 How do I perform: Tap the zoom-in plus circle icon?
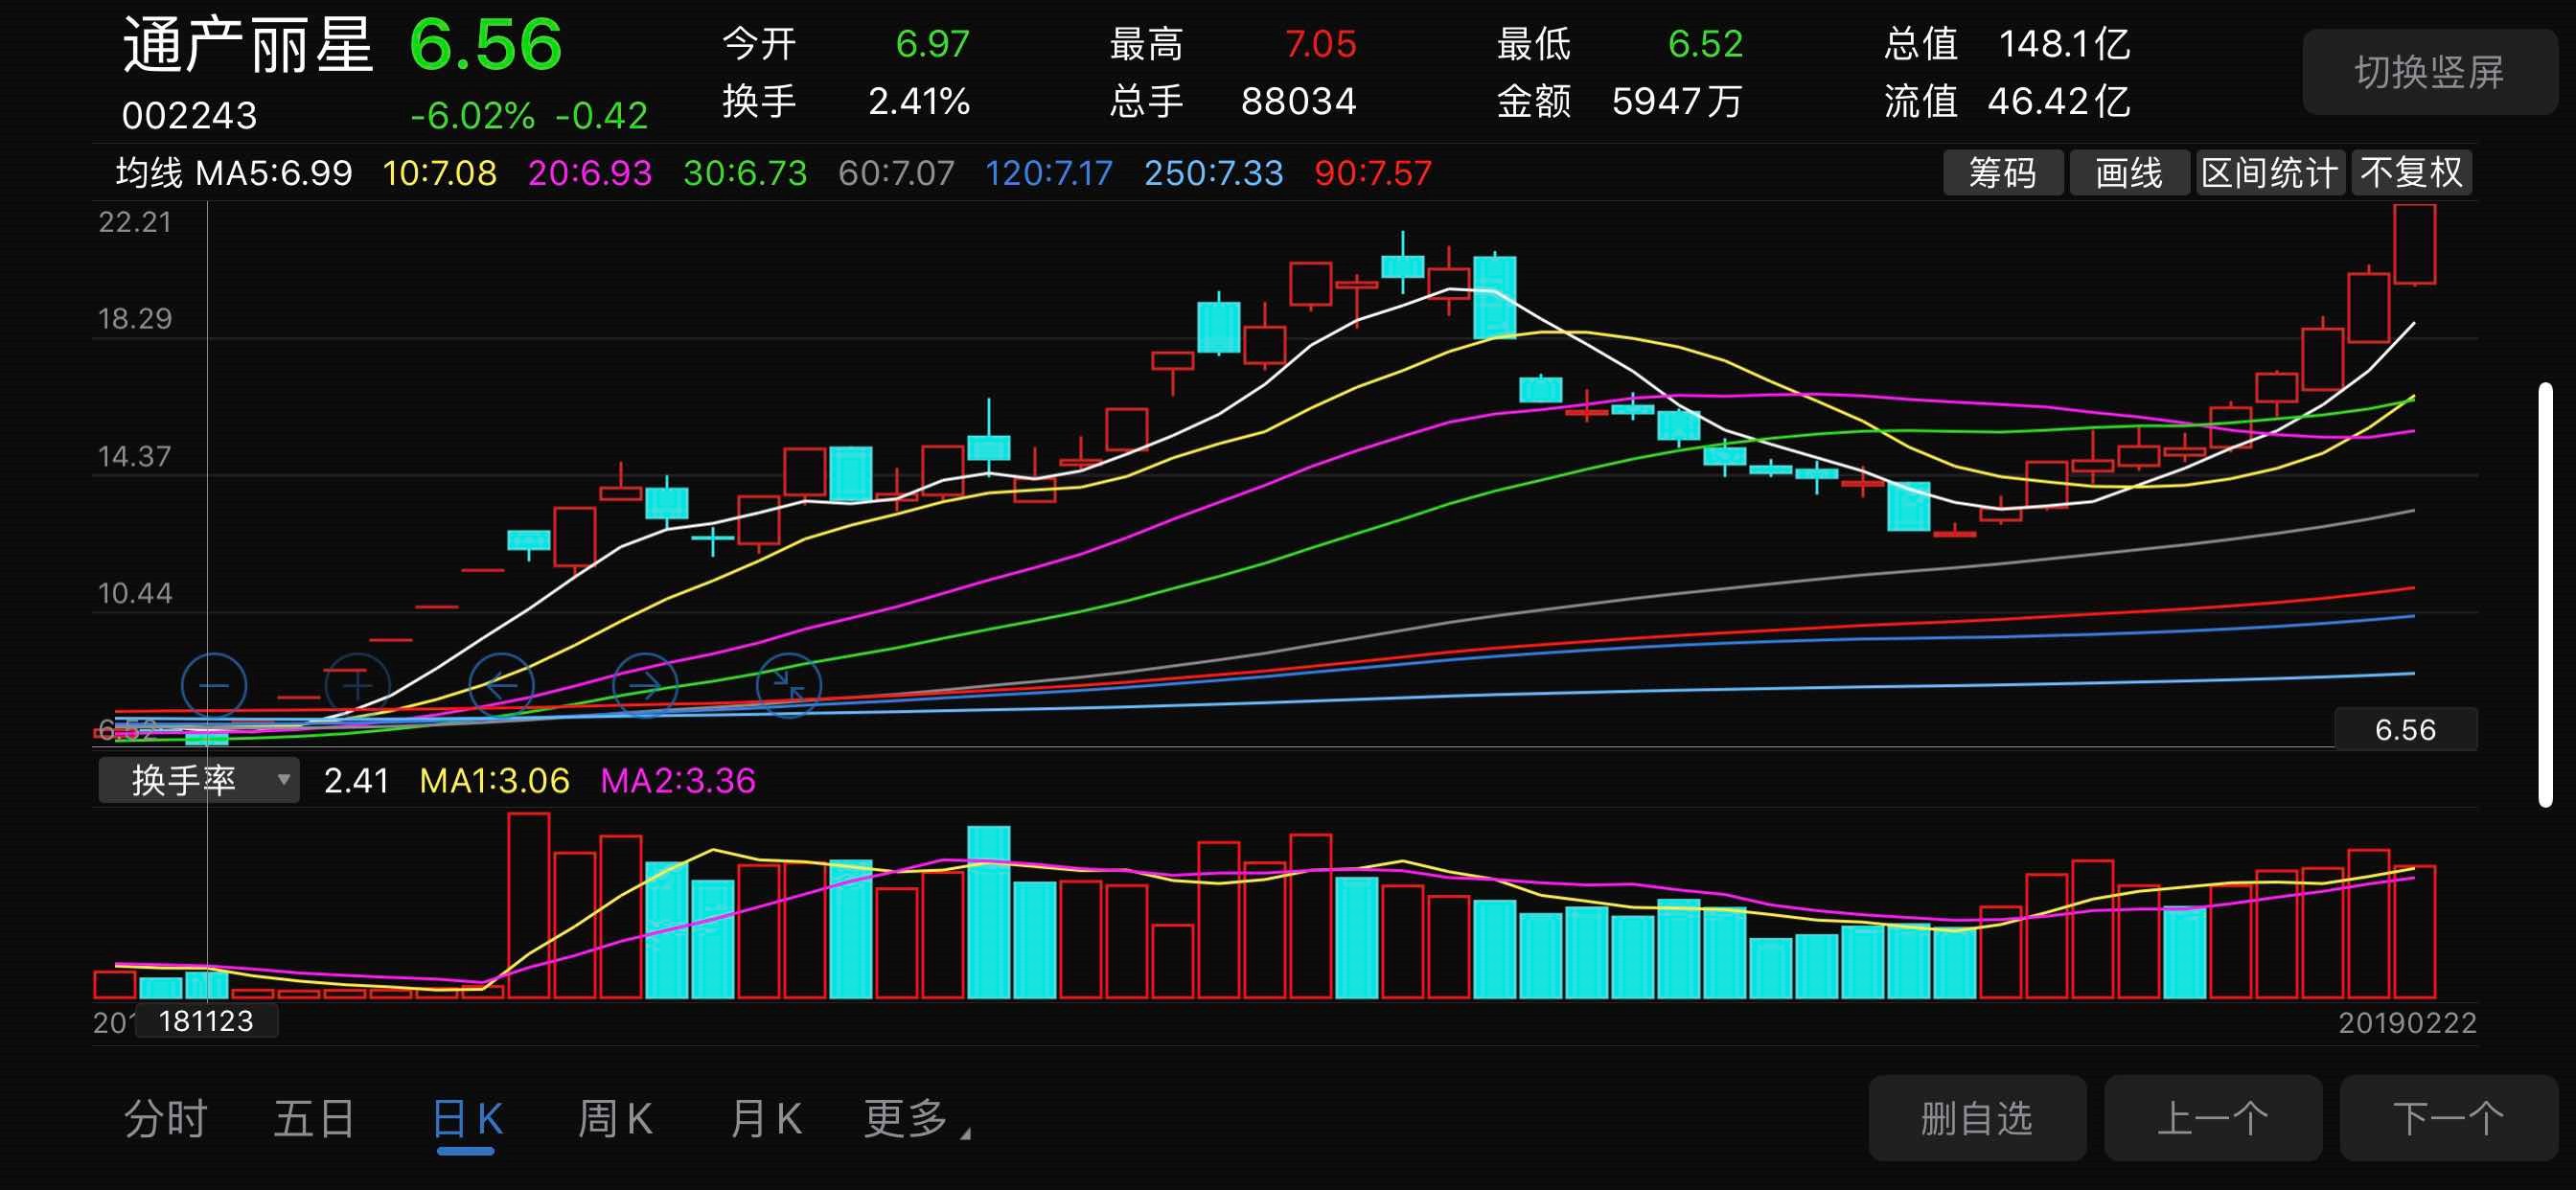(357, 686)
